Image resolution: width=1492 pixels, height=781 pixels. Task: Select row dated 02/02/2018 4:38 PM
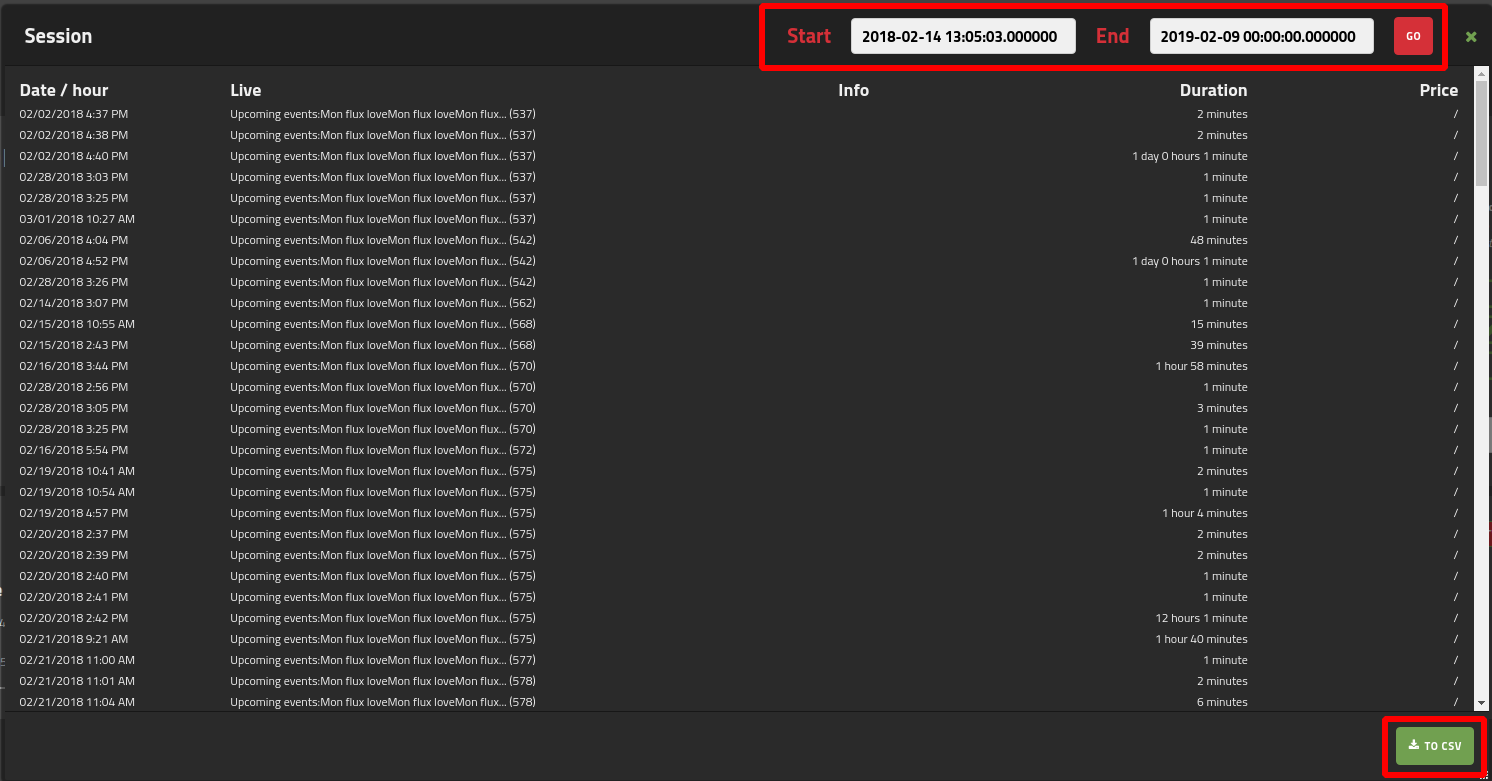click(739, 135)
